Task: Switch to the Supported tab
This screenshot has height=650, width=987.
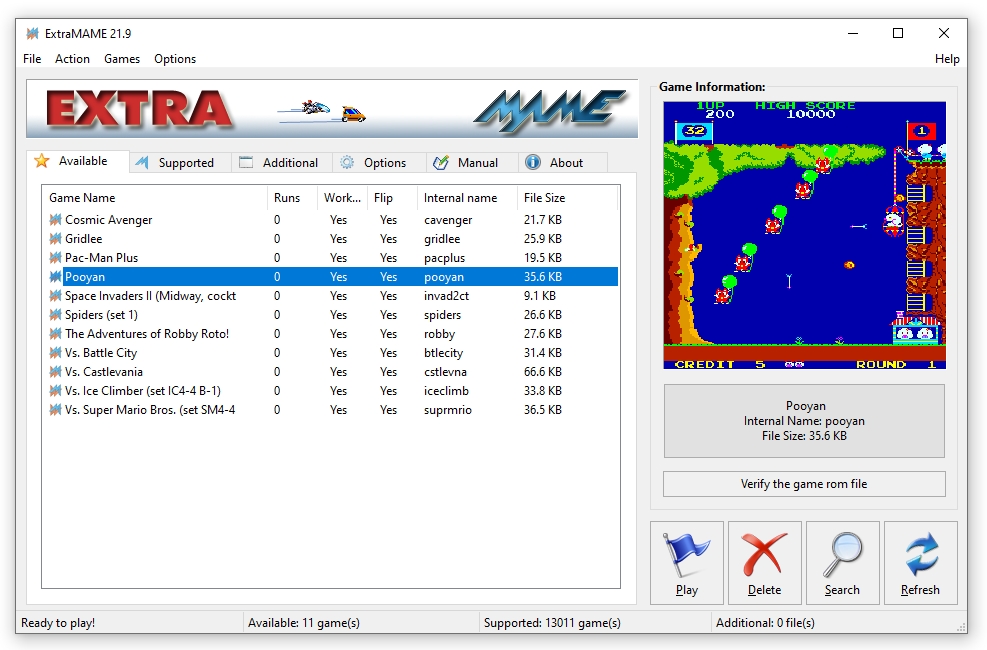Action: point(185,163)
